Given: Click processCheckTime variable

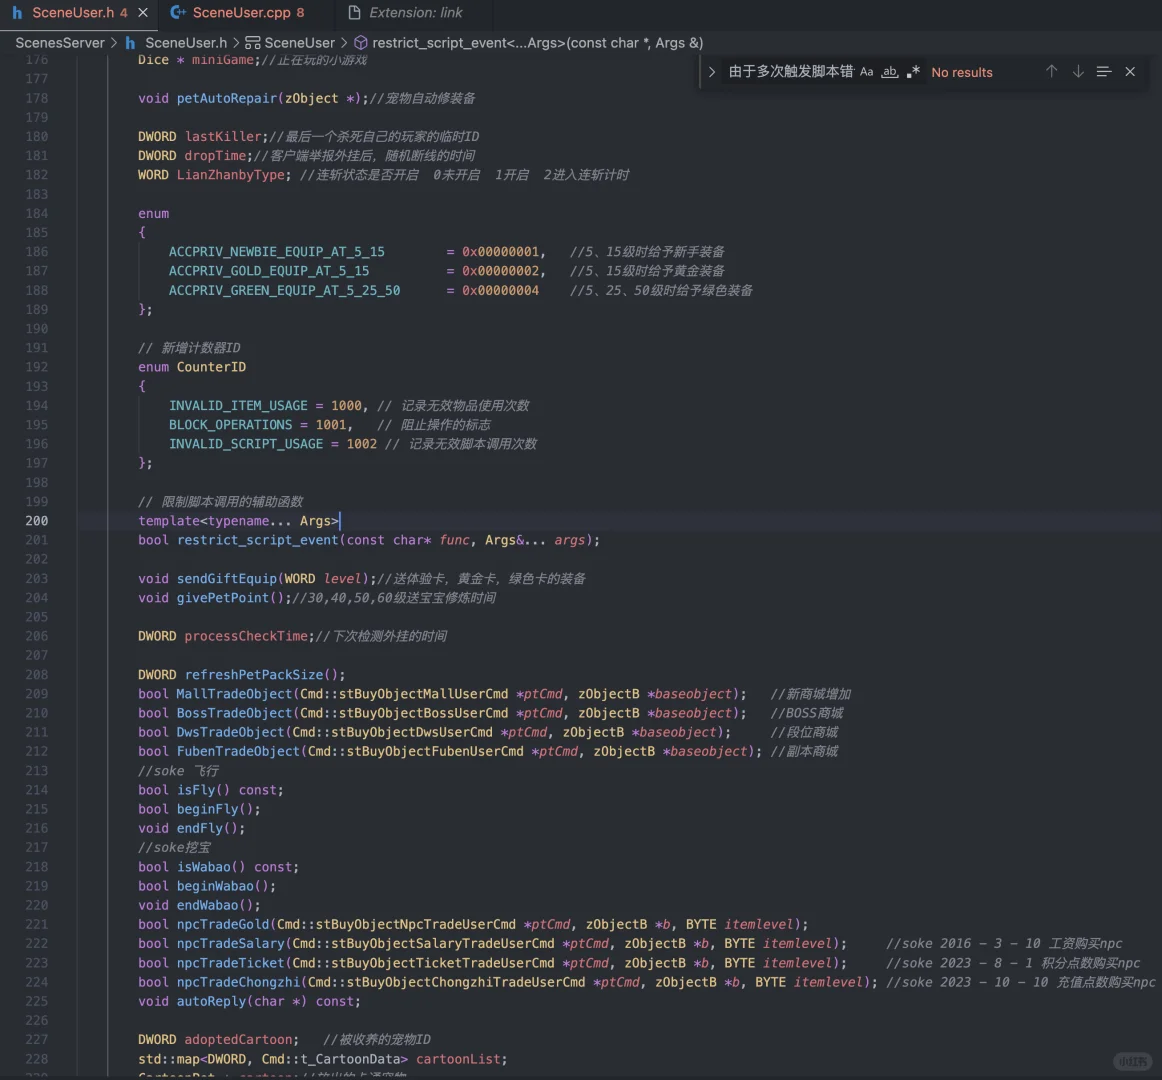Looking at the screenshot, I should coord(246,636).
